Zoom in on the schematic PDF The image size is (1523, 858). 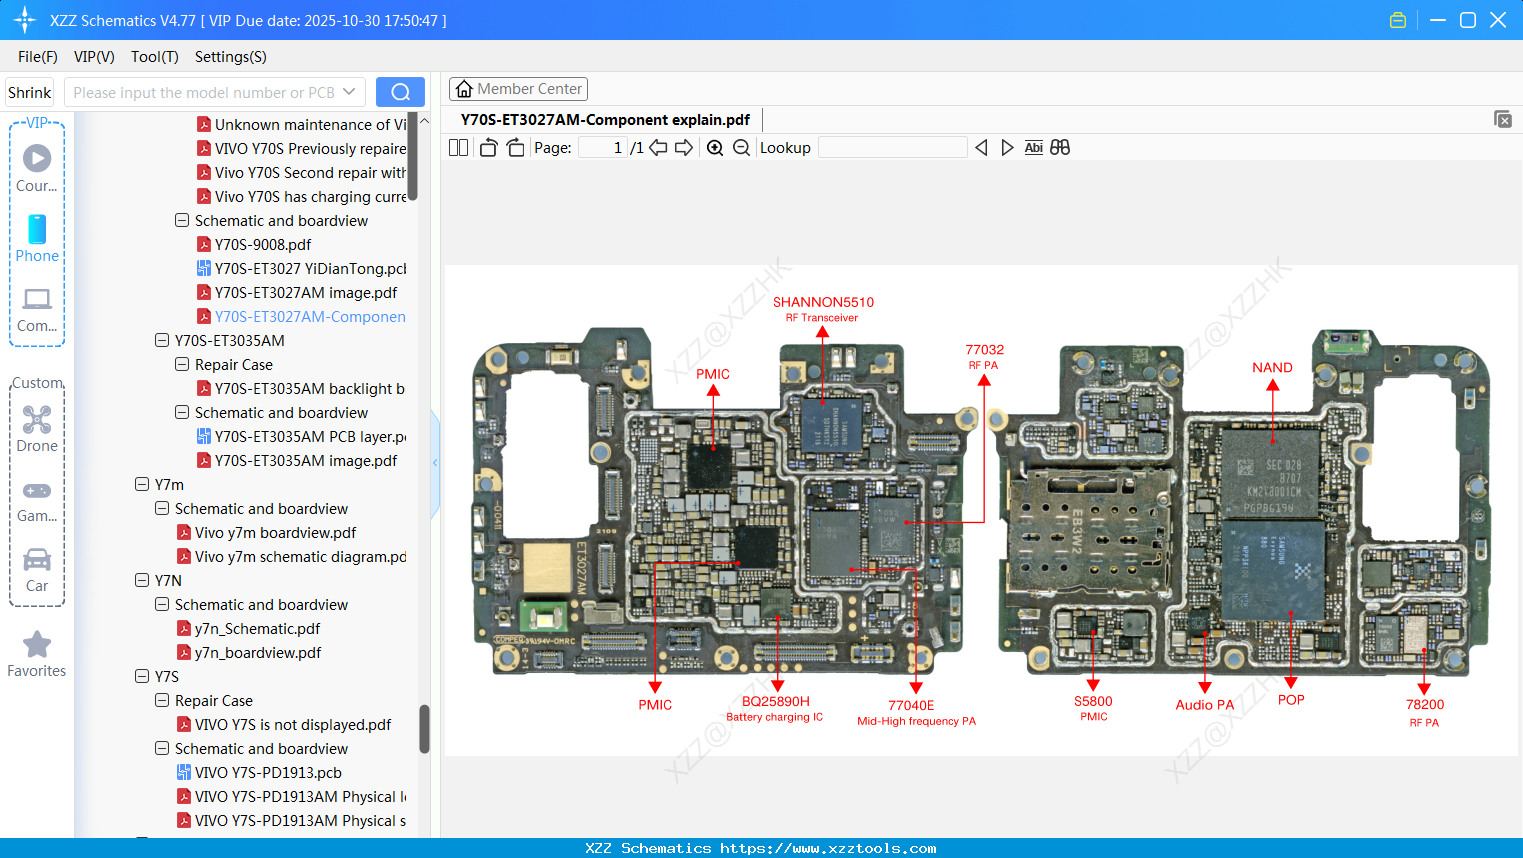pyautogui.click(x=715, y=147)
